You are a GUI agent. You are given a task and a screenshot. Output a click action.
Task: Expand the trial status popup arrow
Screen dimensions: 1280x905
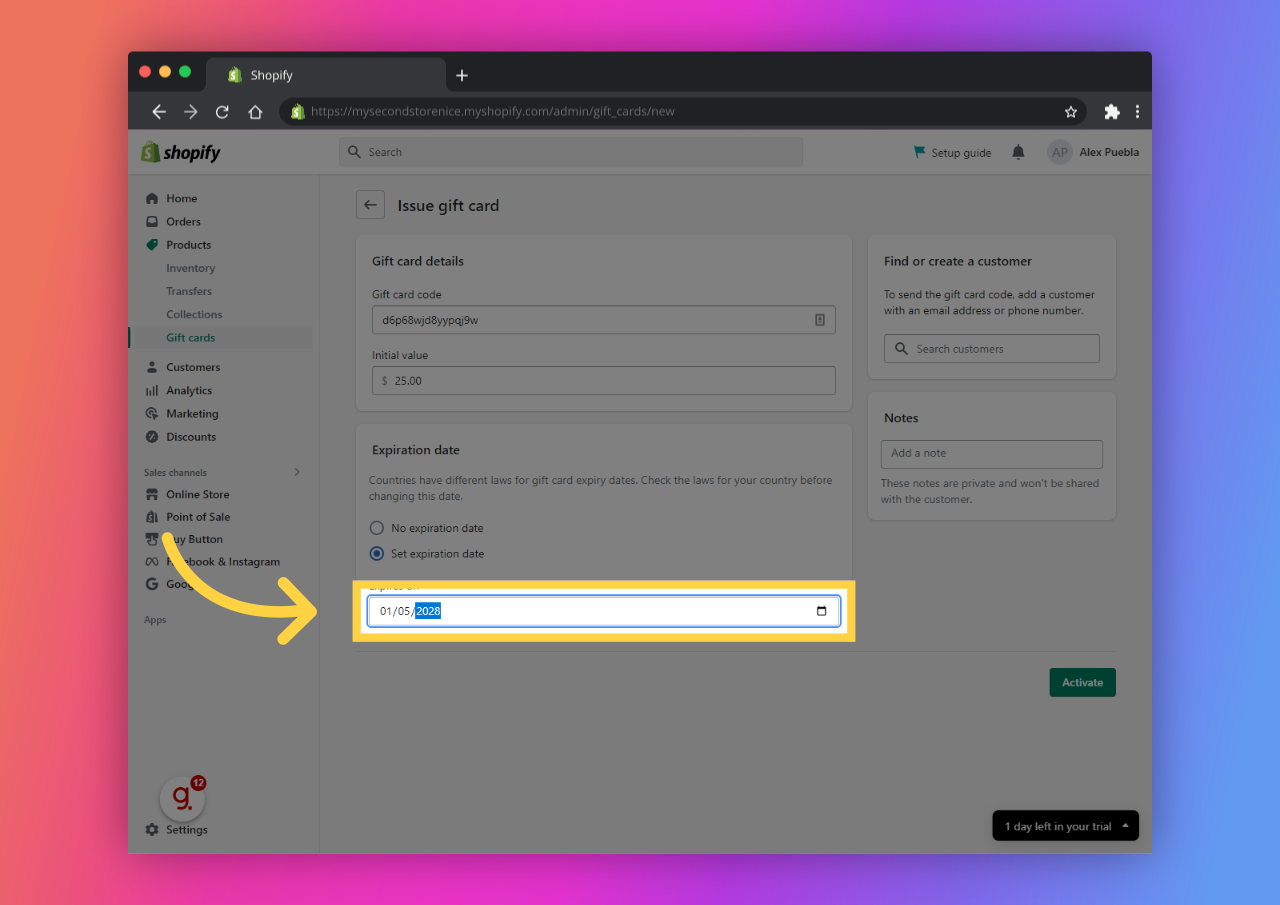[x=1126, y=826]
